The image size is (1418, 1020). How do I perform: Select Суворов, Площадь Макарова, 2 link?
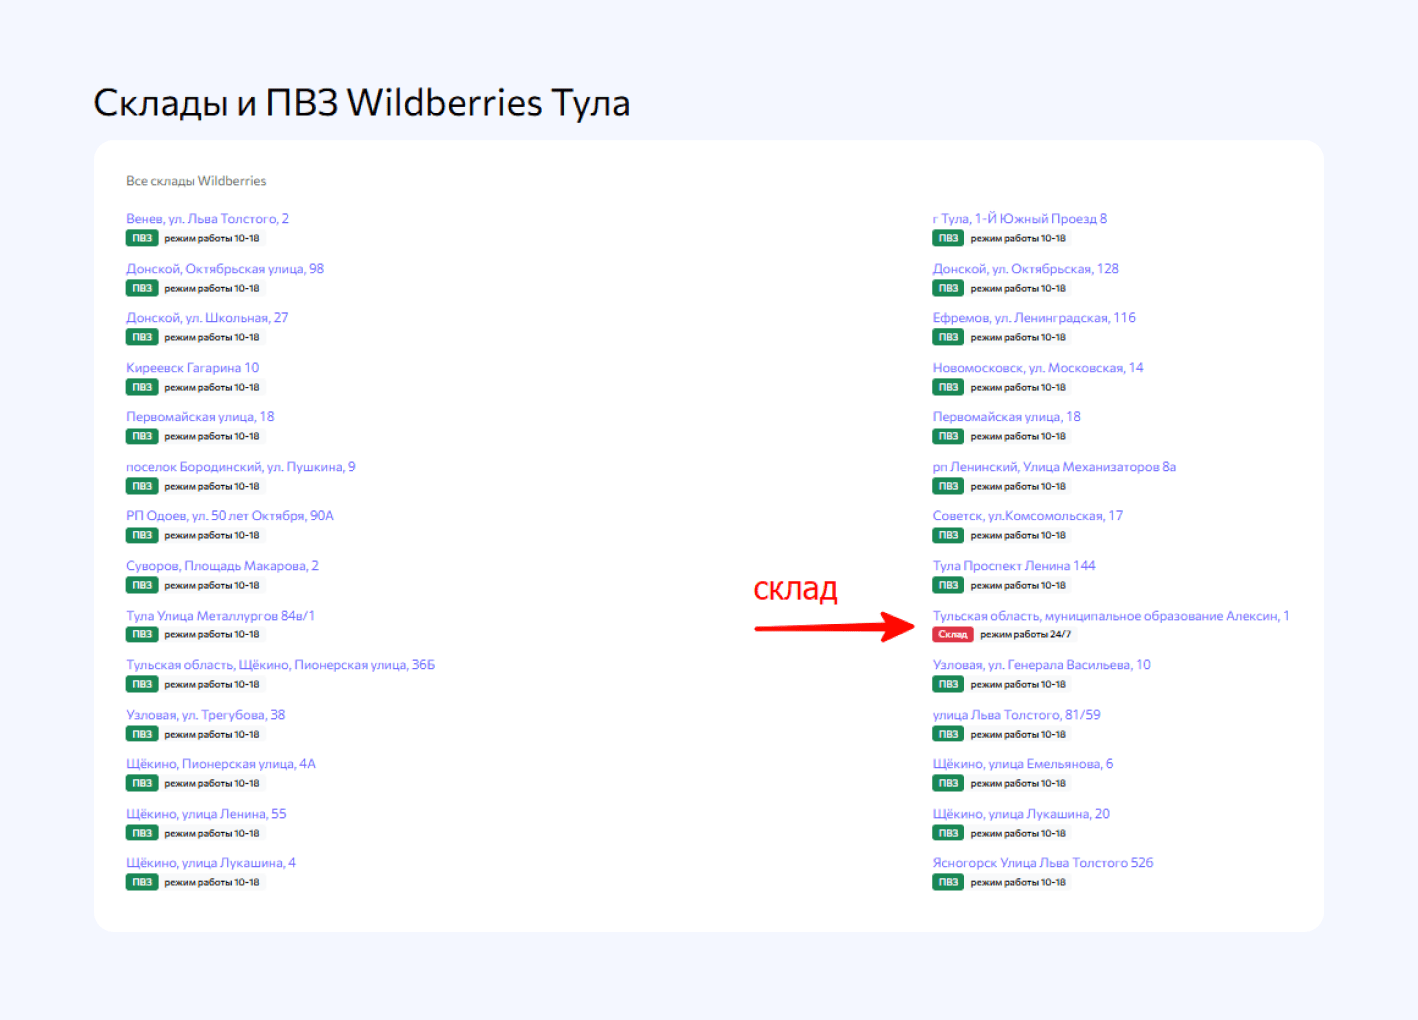pyautogui.click(x=222, y=566)
